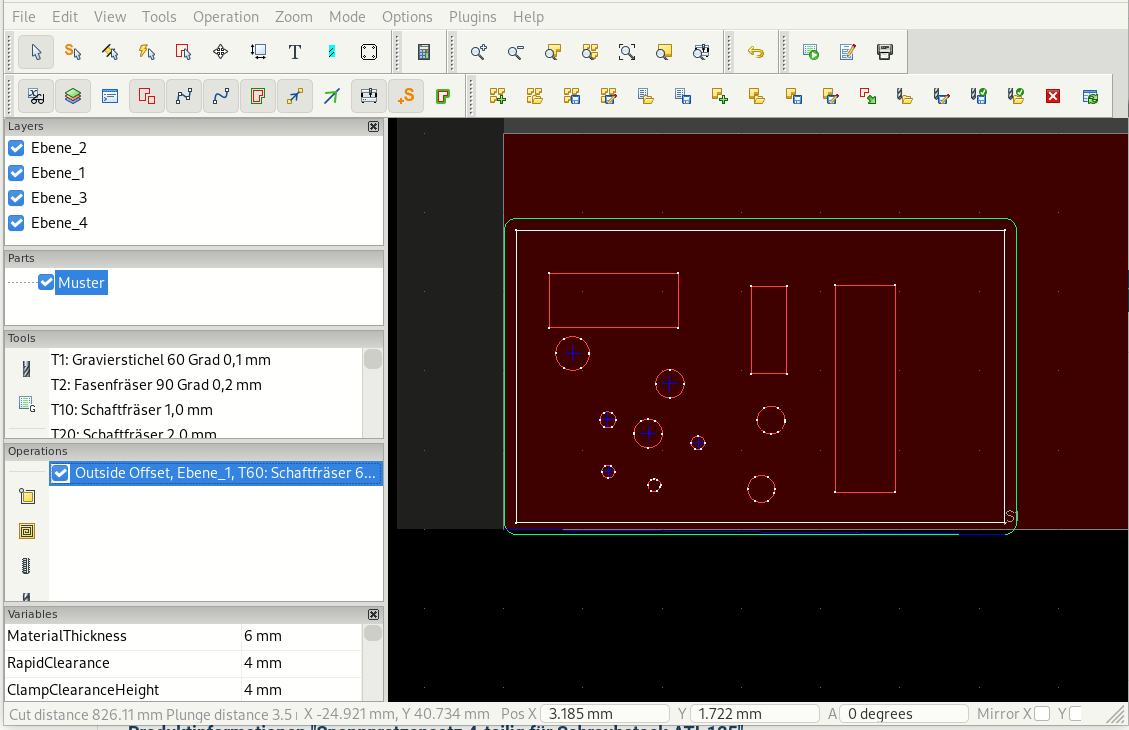
Task: Click the RapidClearance variable name
Action: coord(58,663)
